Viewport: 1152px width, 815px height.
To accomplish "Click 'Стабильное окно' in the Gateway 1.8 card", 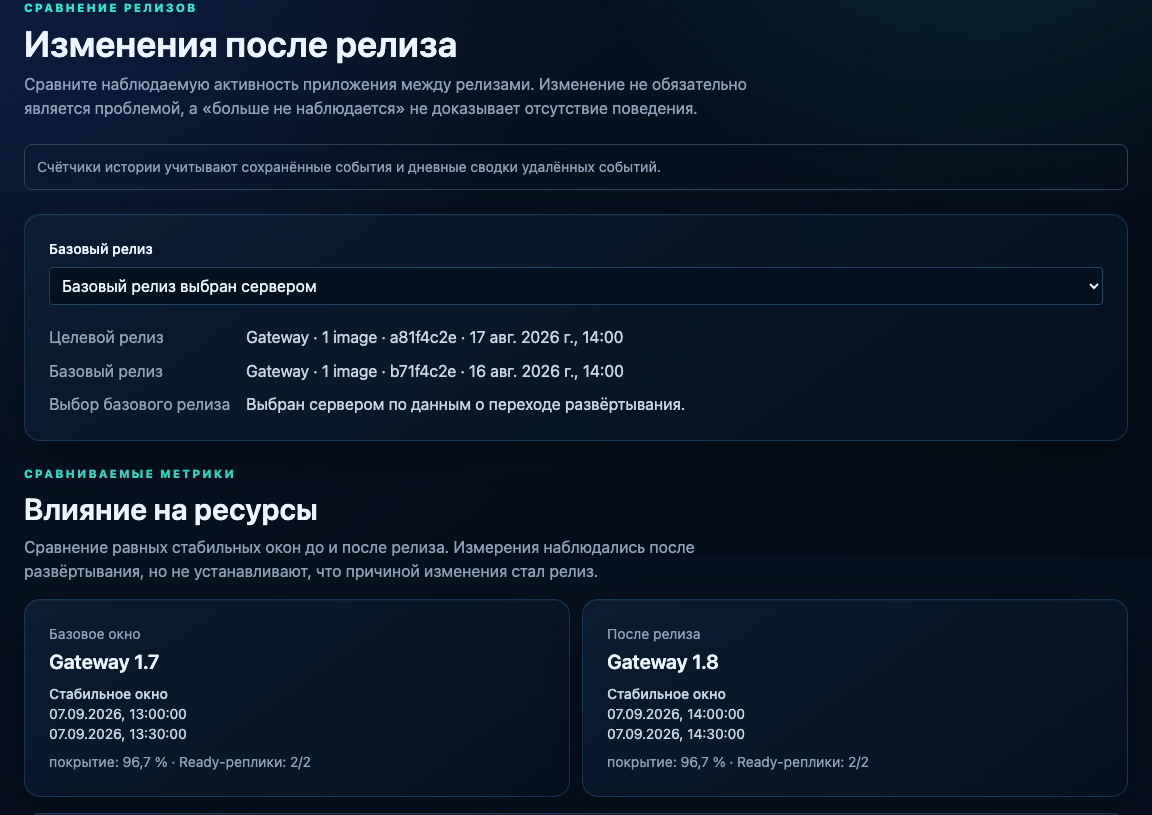I will [666, 694].
